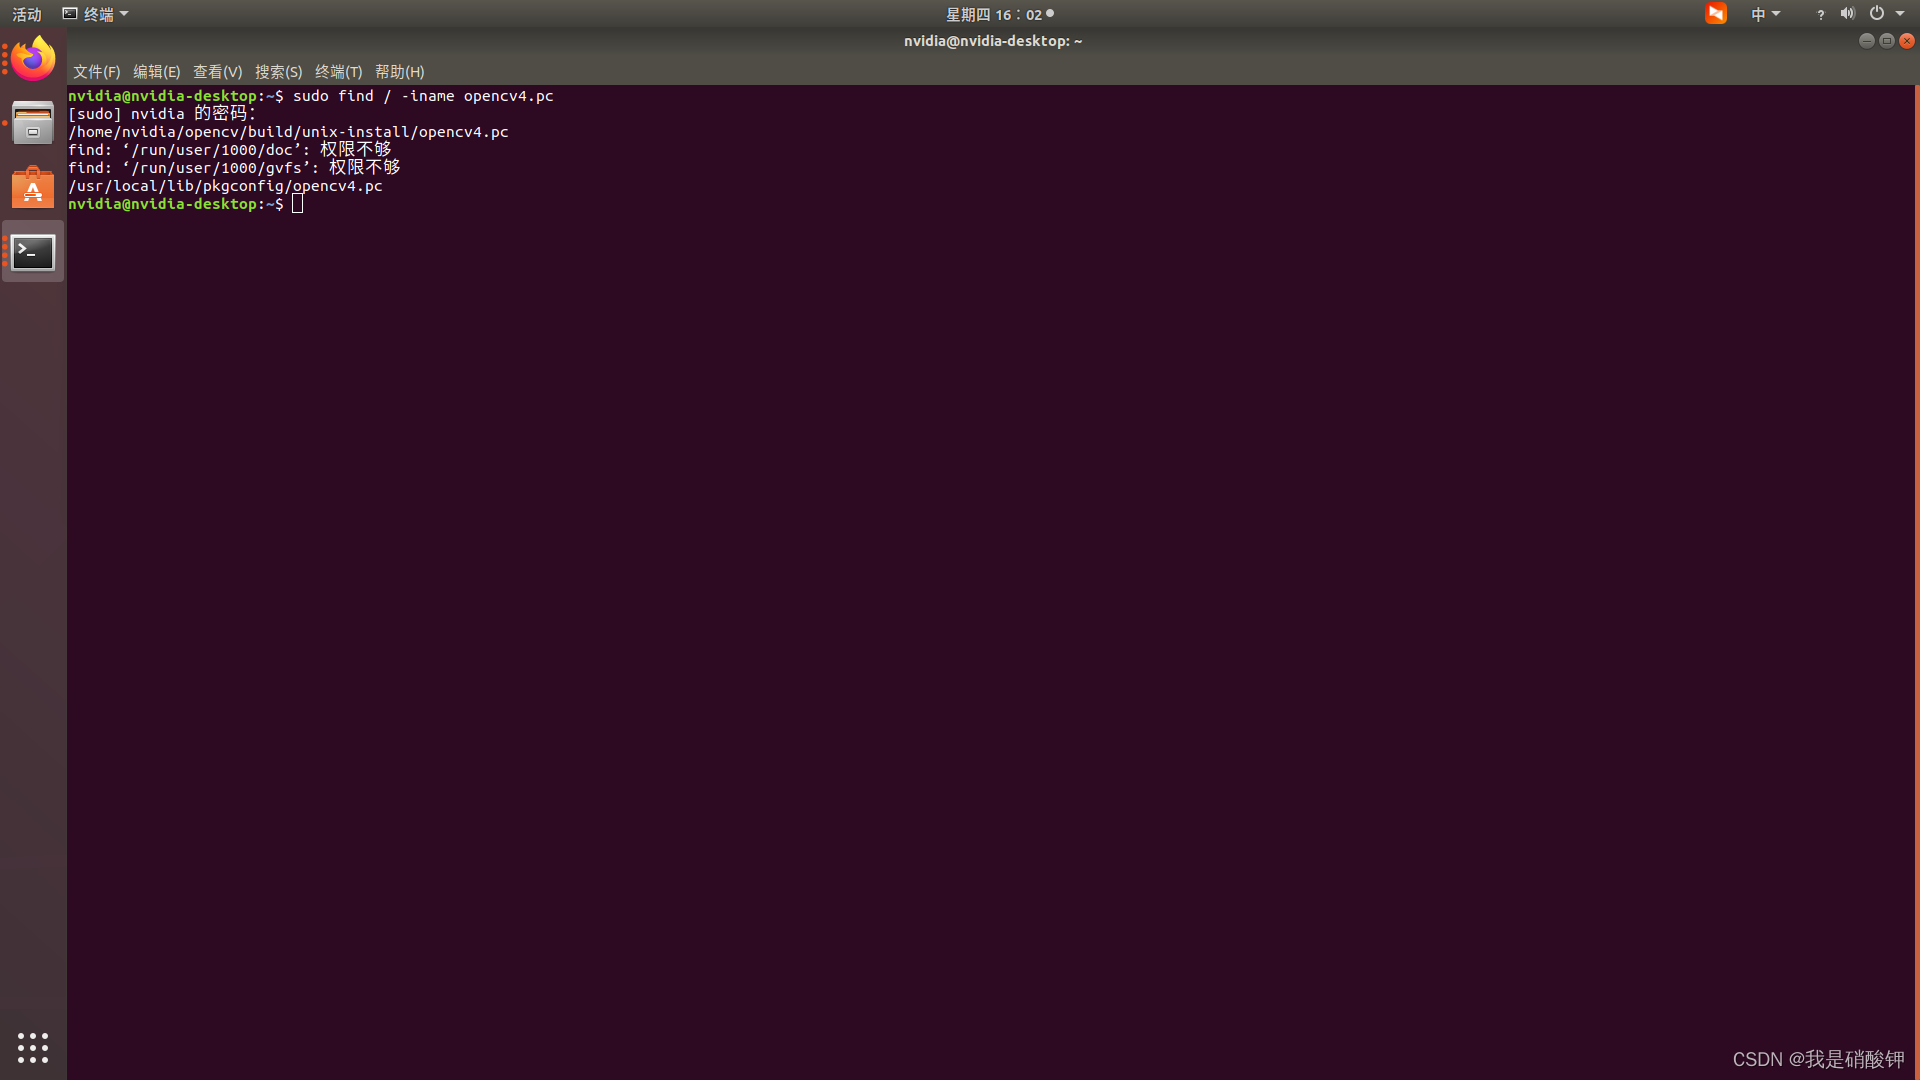Open the 搜索(S) menu
Viewport: 1920px width, 1080px height.
pyautogui.click(x=279, y=71)
